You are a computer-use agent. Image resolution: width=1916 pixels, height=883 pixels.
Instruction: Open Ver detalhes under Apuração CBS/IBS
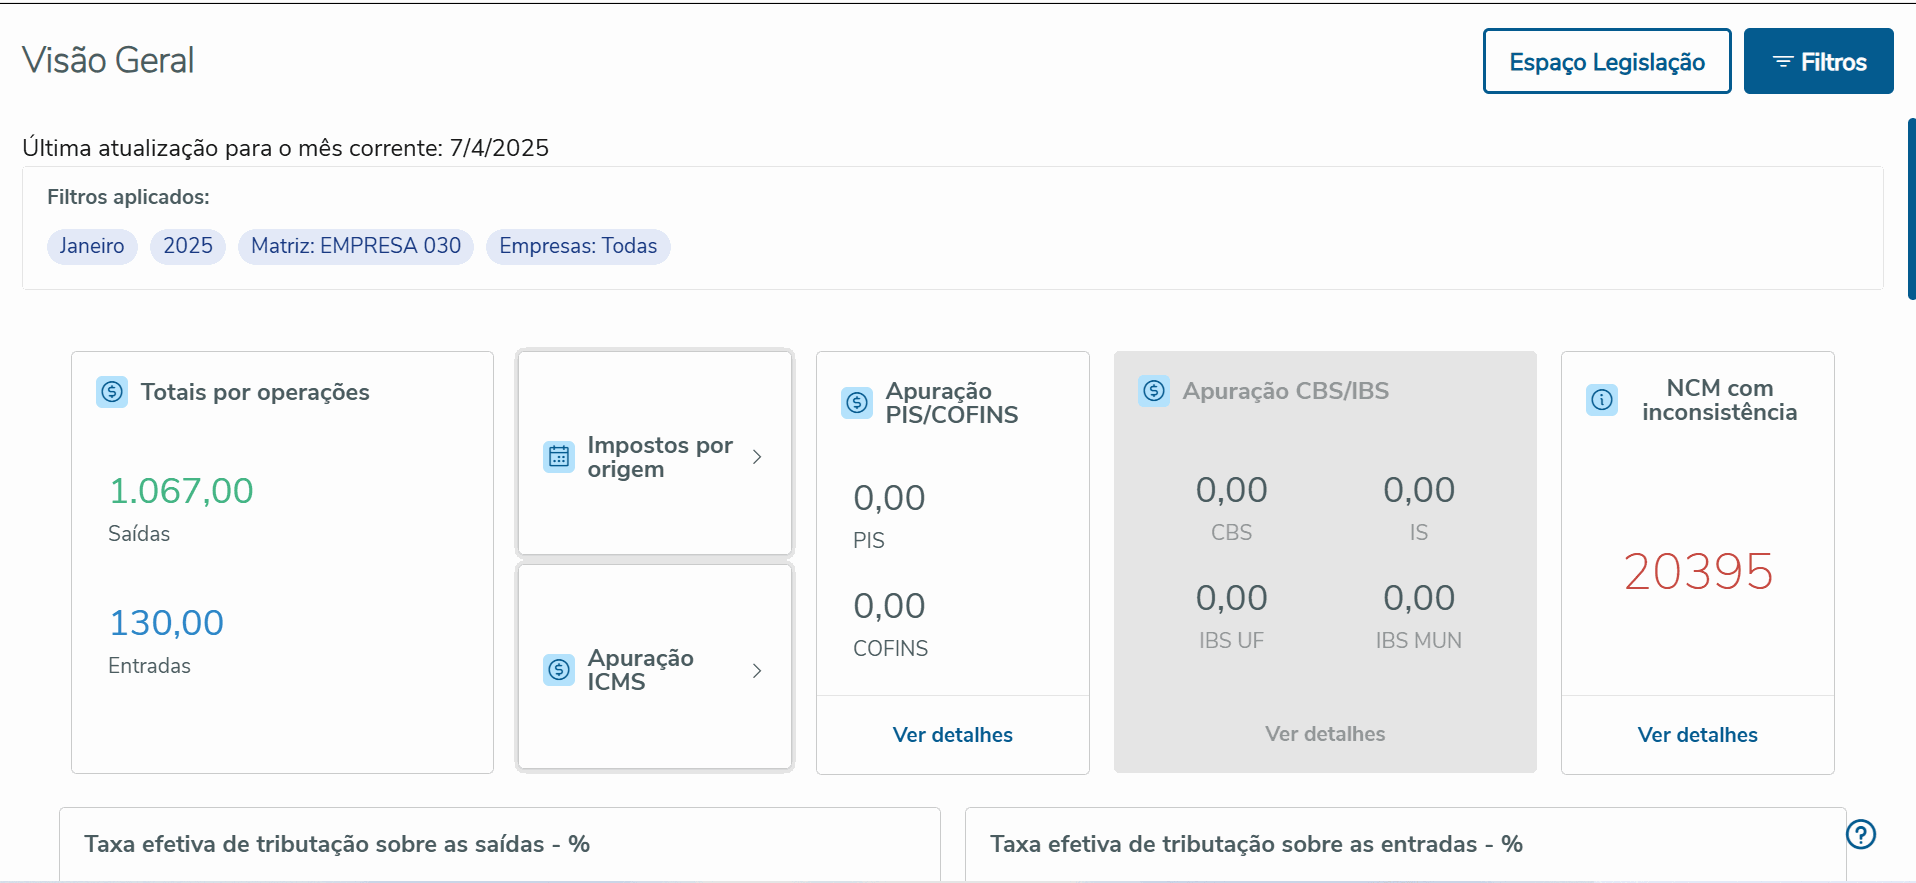point(1325,734)
